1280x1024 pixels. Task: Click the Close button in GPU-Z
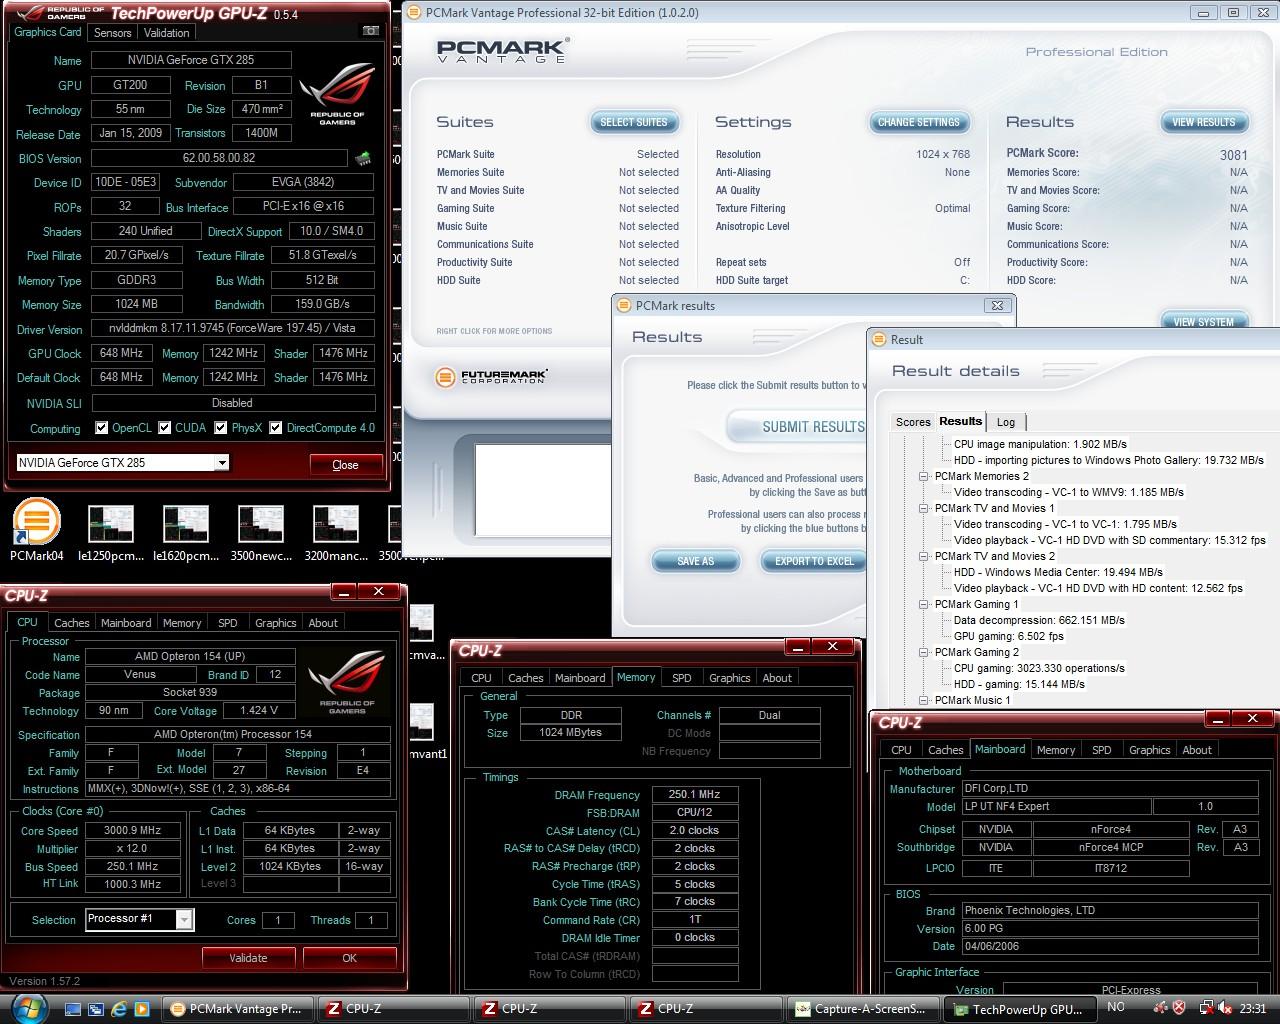(345, 465)
